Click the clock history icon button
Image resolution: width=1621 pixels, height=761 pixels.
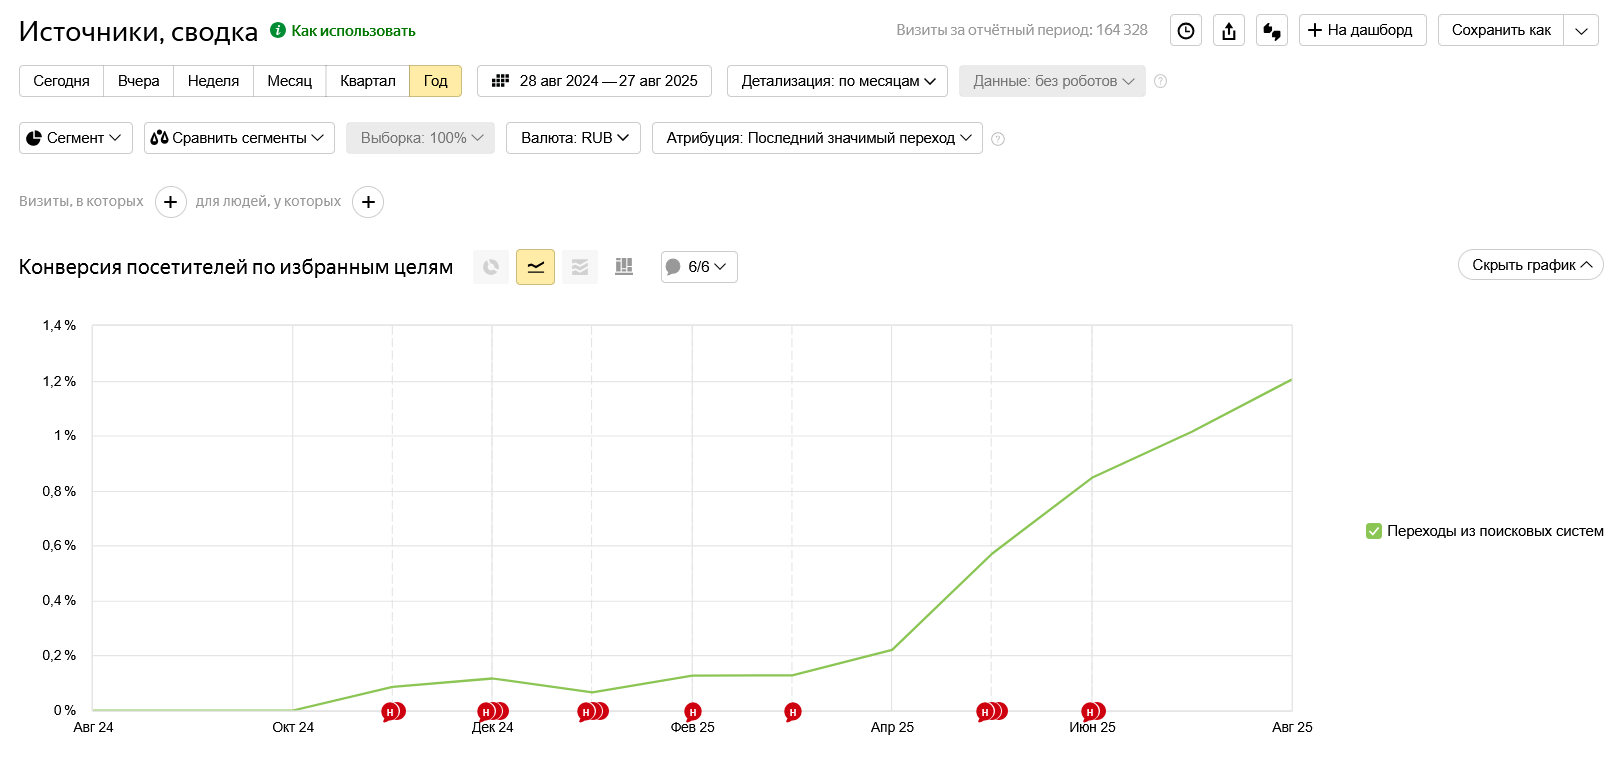[1185, 31]
